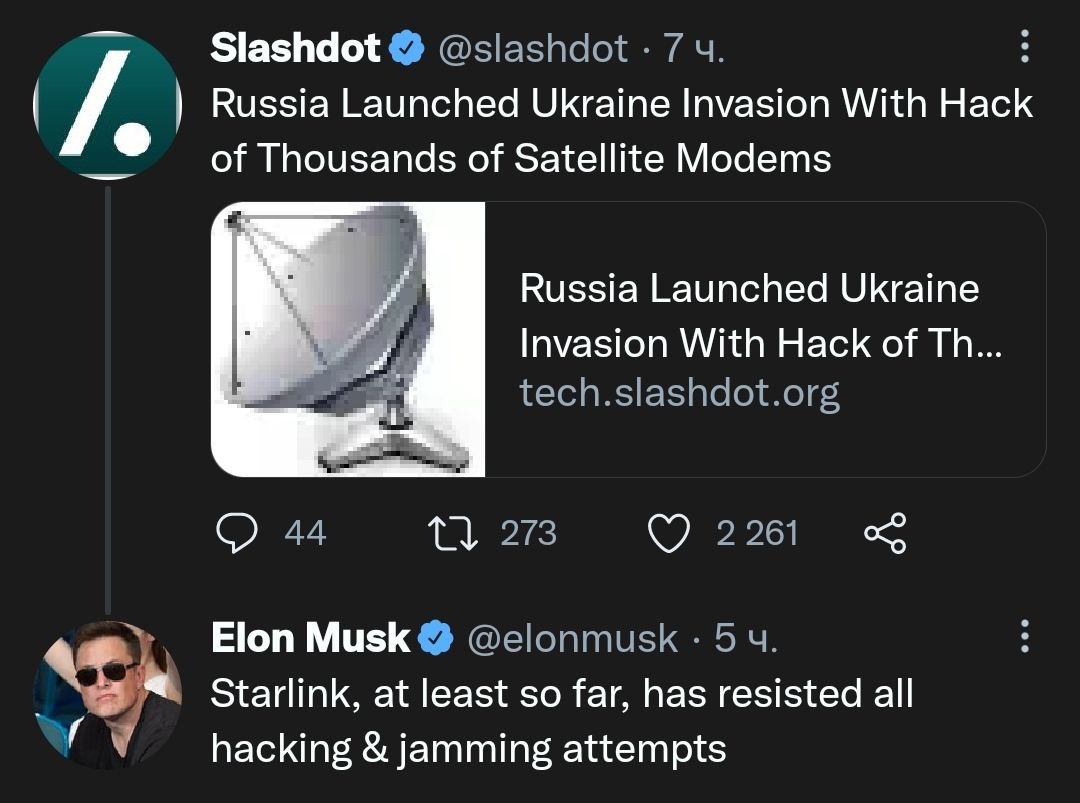Open the Elon Musk display name link

[311, 638]
